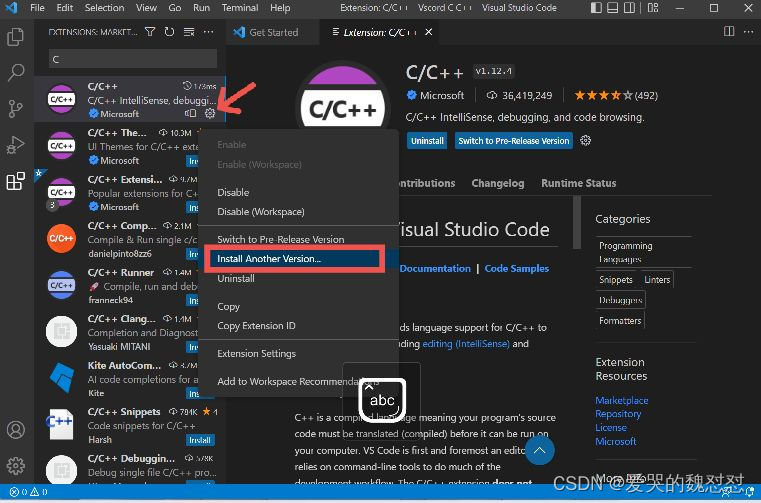
Task: Install the C/C++ Snippets extension
Action: click(200, 440)
